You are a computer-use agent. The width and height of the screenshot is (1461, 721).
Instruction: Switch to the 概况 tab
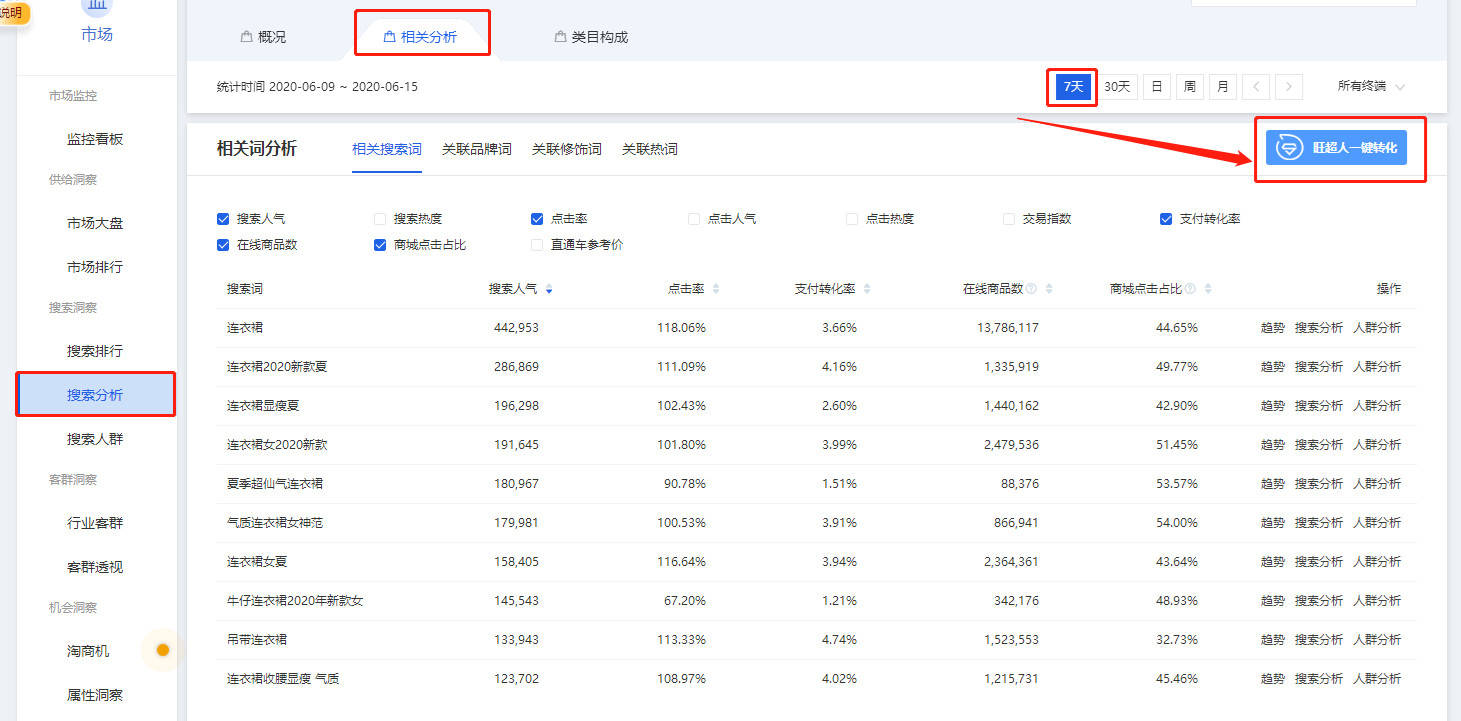263,37
